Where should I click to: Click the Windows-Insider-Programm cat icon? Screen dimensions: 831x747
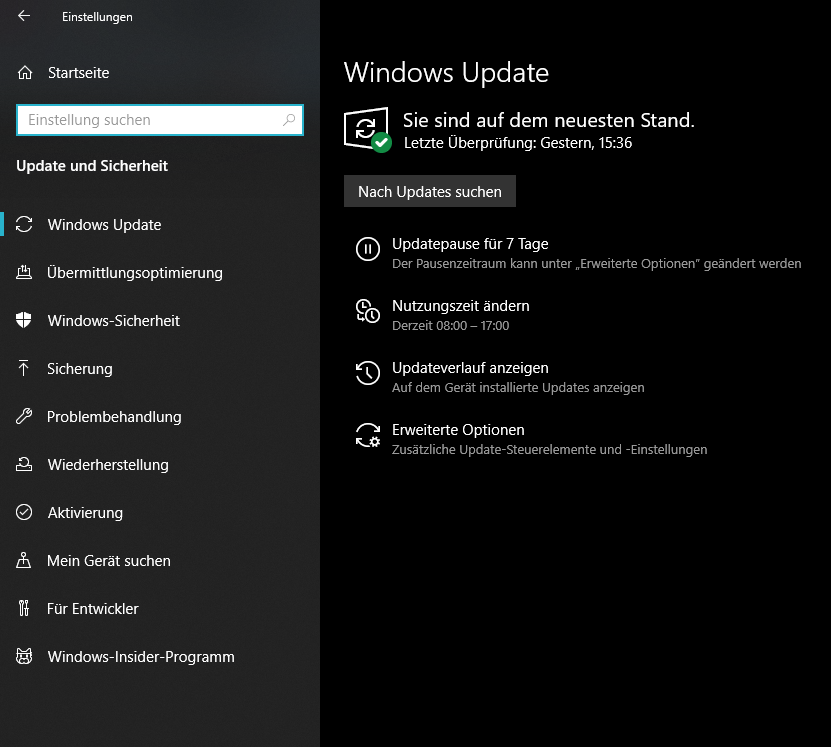pos(24,656)
